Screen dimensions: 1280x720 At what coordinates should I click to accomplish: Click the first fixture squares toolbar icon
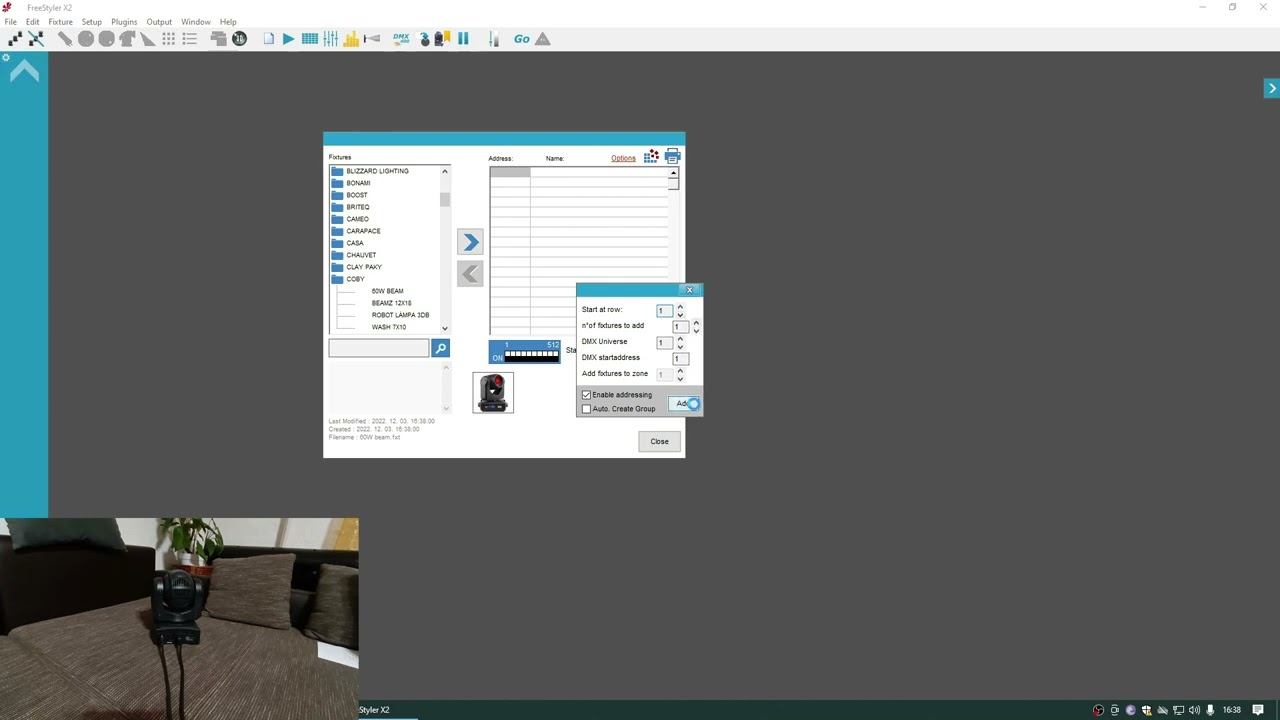click(x=14, y=39)
